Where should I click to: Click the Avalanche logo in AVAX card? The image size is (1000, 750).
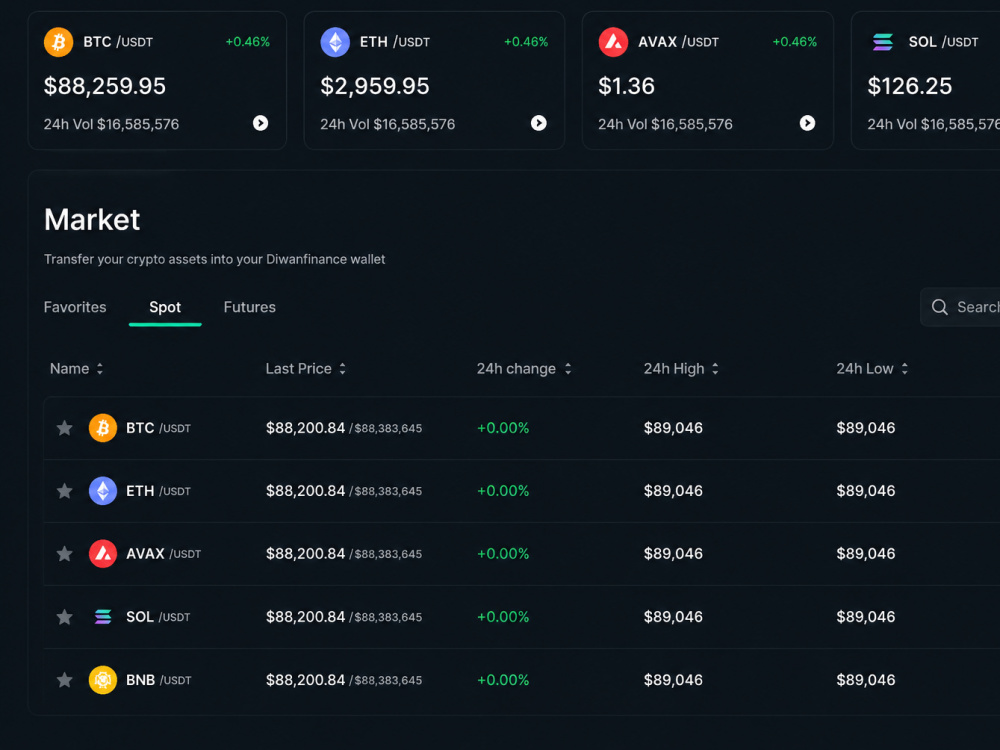click(x=613, y=42)
